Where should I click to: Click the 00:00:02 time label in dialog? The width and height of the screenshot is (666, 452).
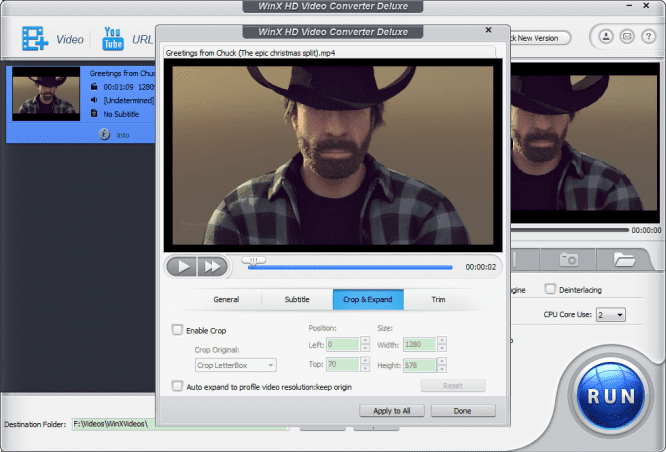tap(481, 267)
